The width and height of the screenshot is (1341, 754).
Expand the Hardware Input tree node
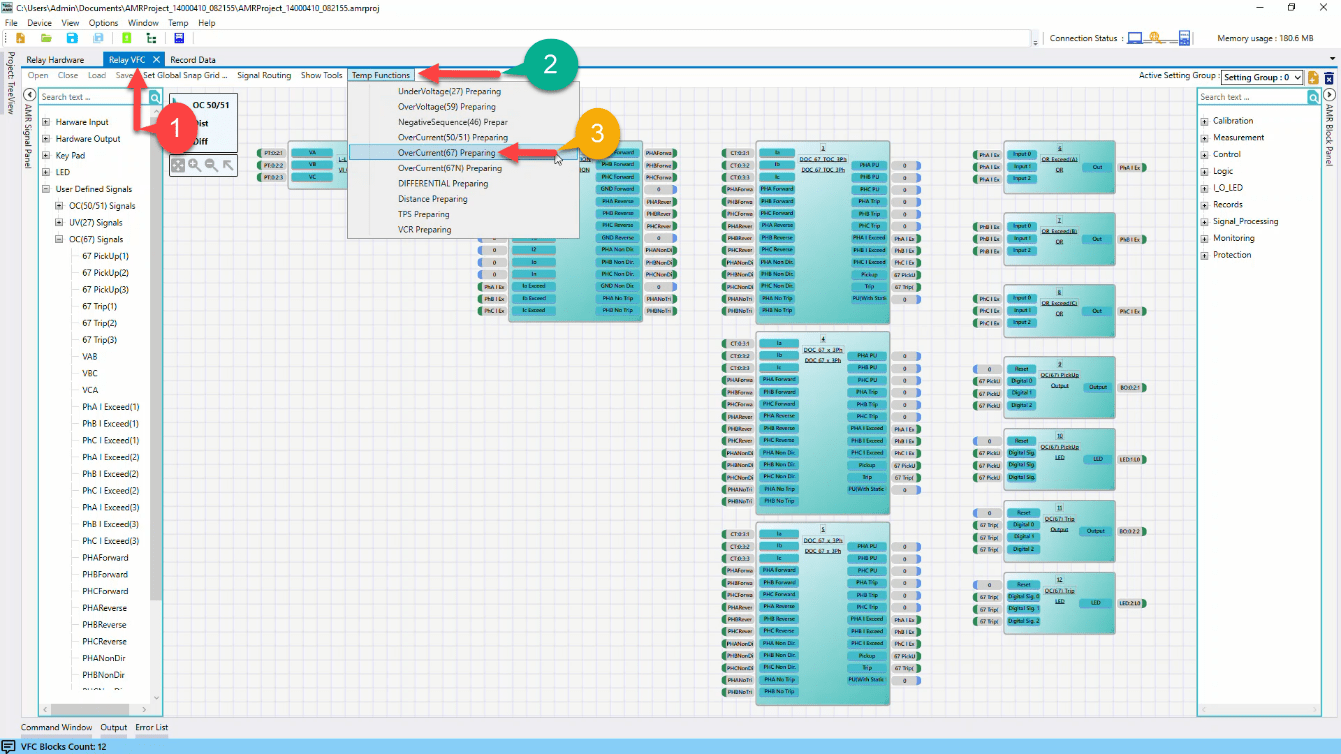pyautogui.click(x=46, y=122)
